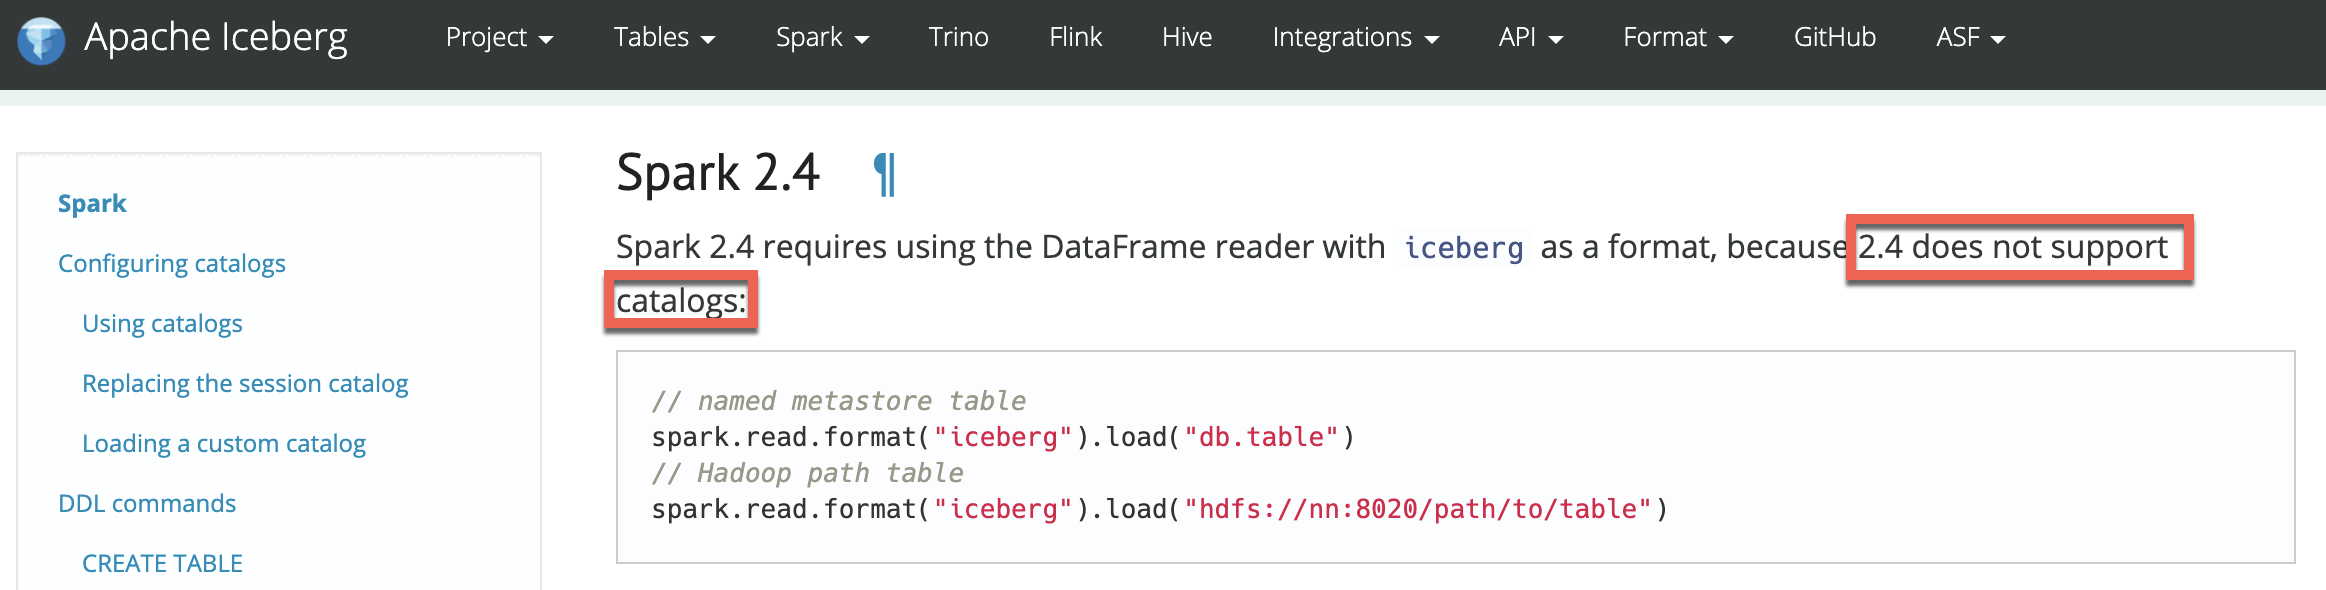Select Hive in the navigation bar
Viewport: 2326px width, 590px height.
tap(1186, 37)
